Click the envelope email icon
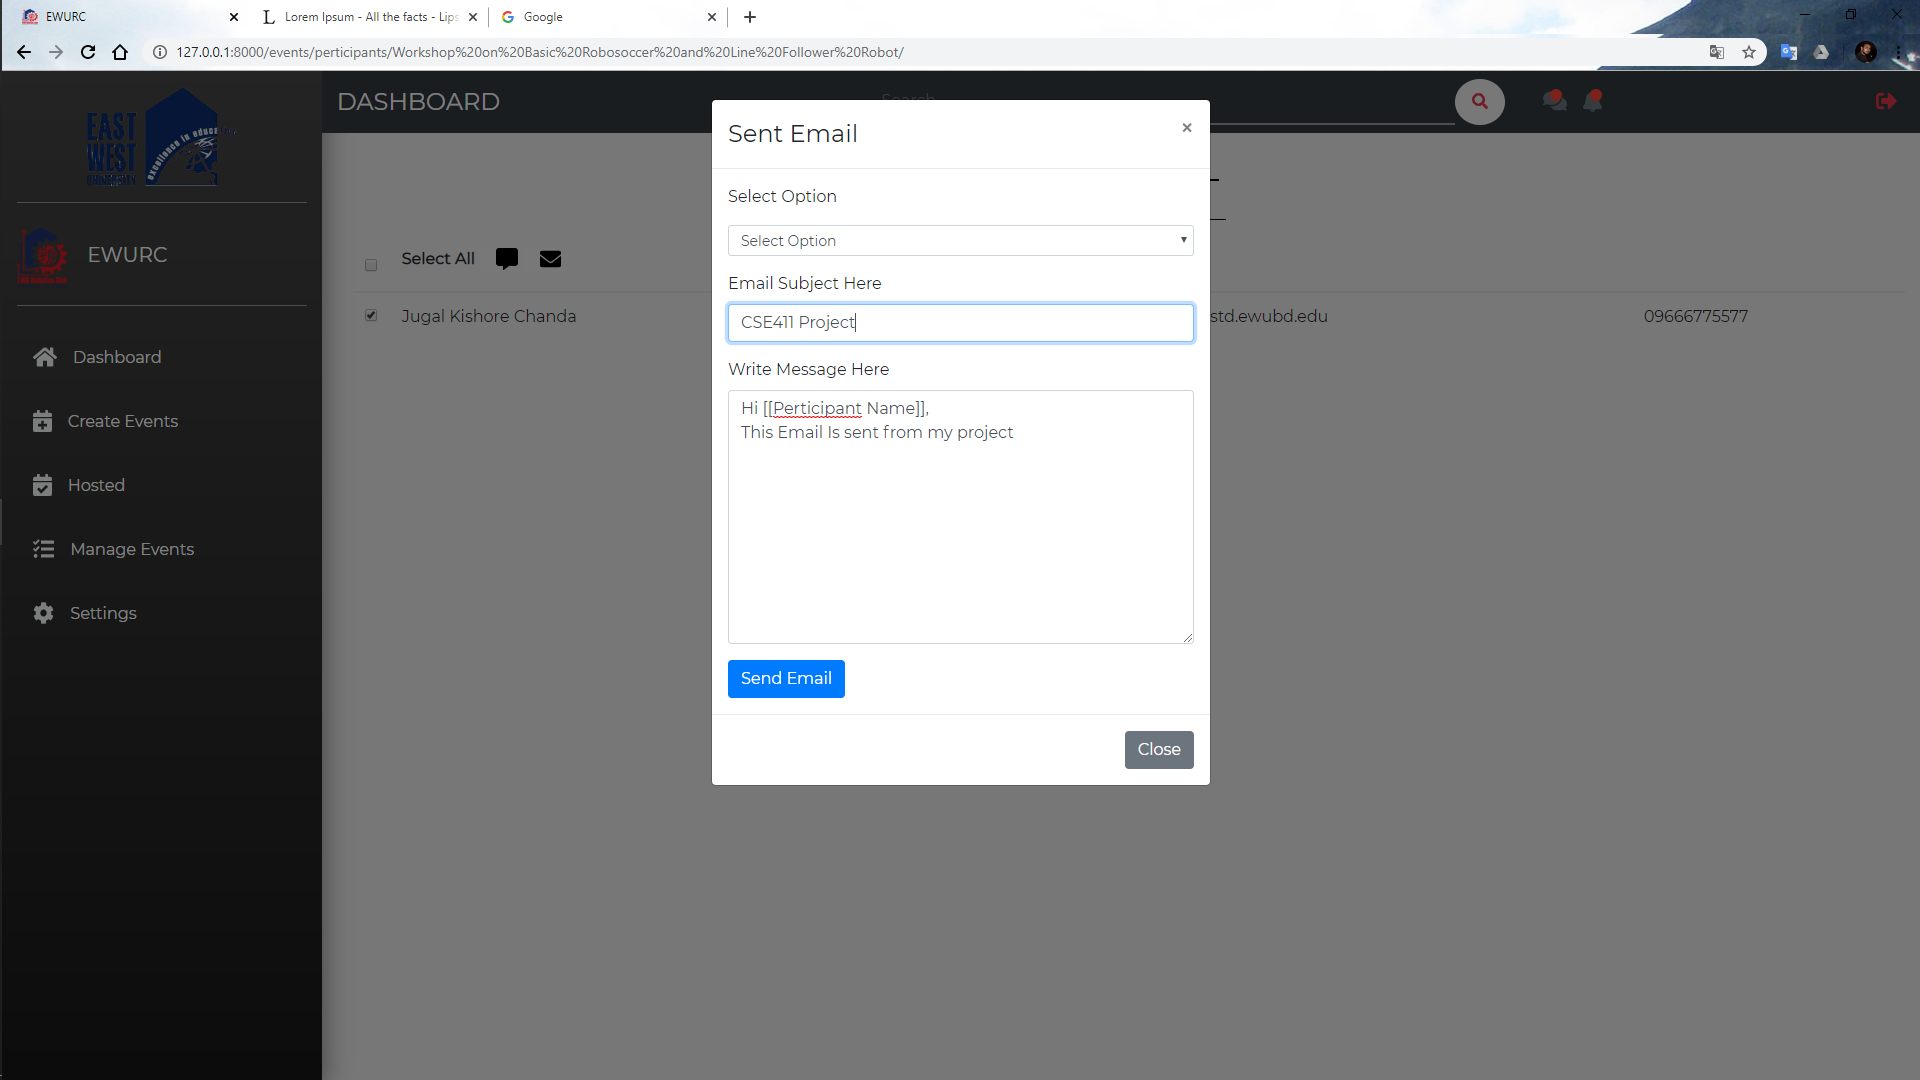 pos(550,259)
